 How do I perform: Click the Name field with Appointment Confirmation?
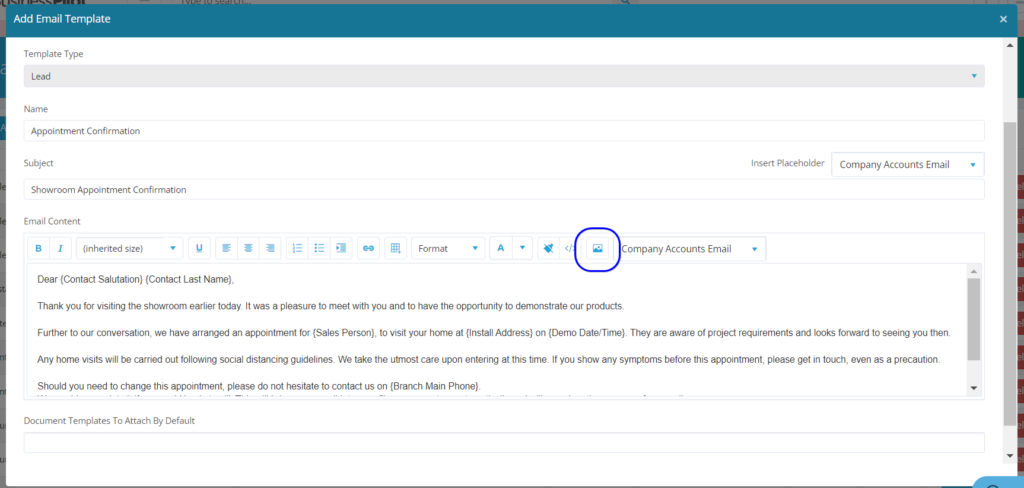(x=503, y=131)
